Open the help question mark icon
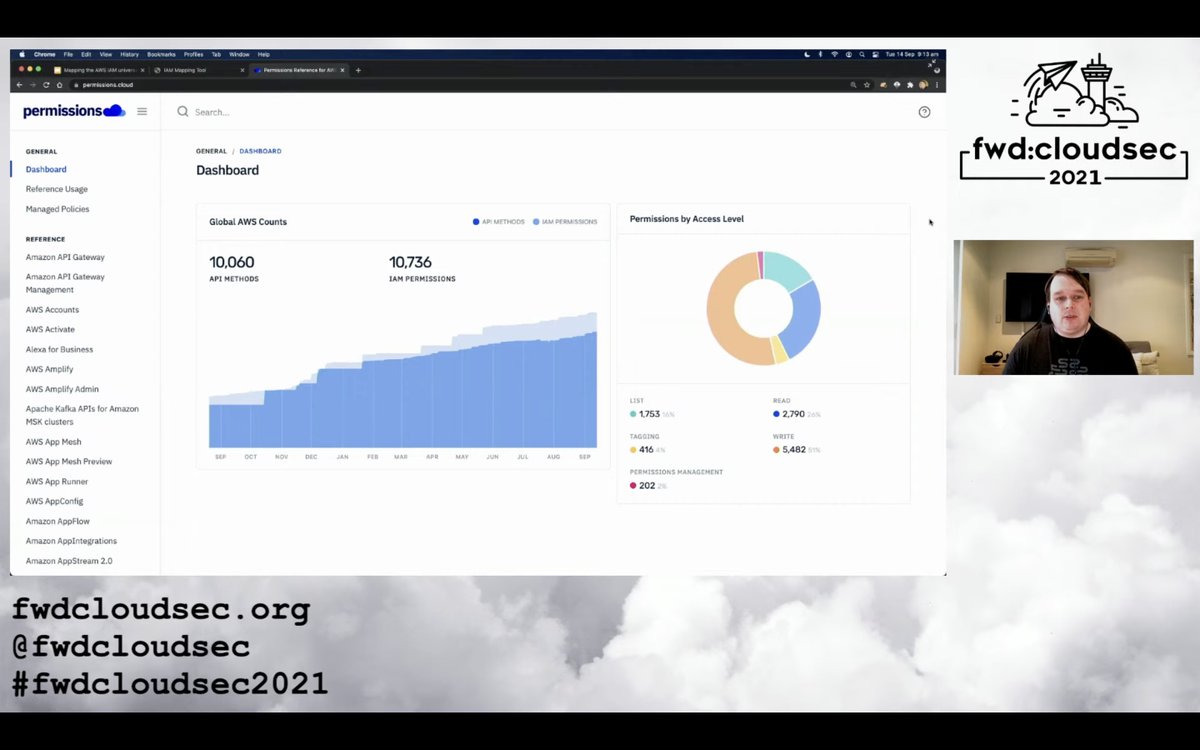 924,112
